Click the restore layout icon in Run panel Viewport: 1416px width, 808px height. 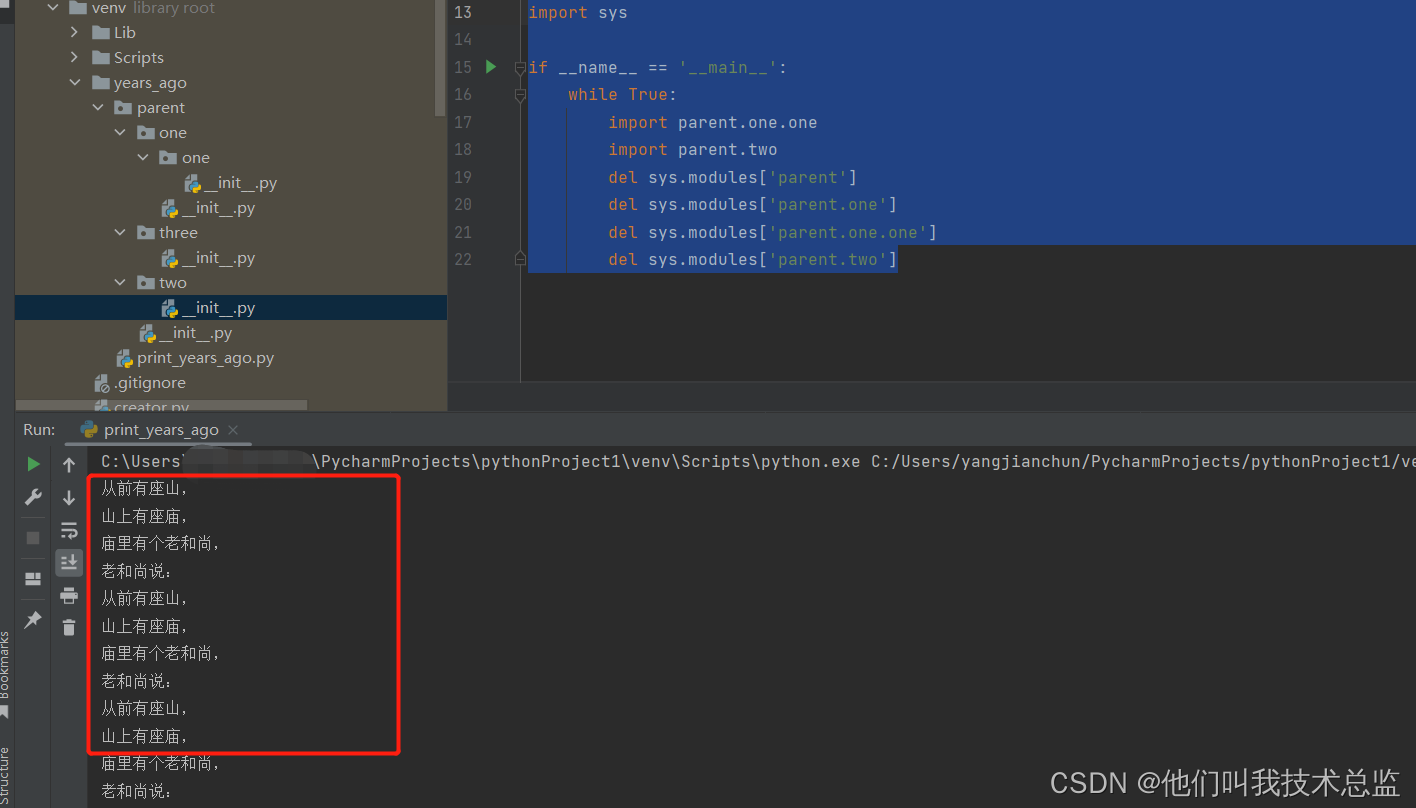point(33,579)
